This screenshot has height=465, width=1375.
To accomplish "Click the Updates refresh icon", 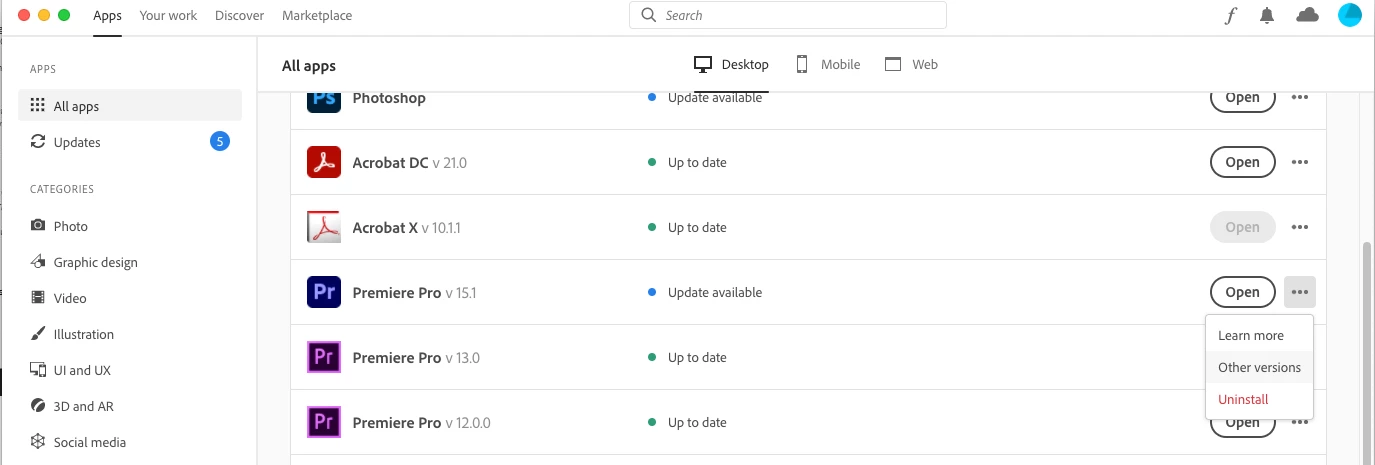I will point(38,142).
